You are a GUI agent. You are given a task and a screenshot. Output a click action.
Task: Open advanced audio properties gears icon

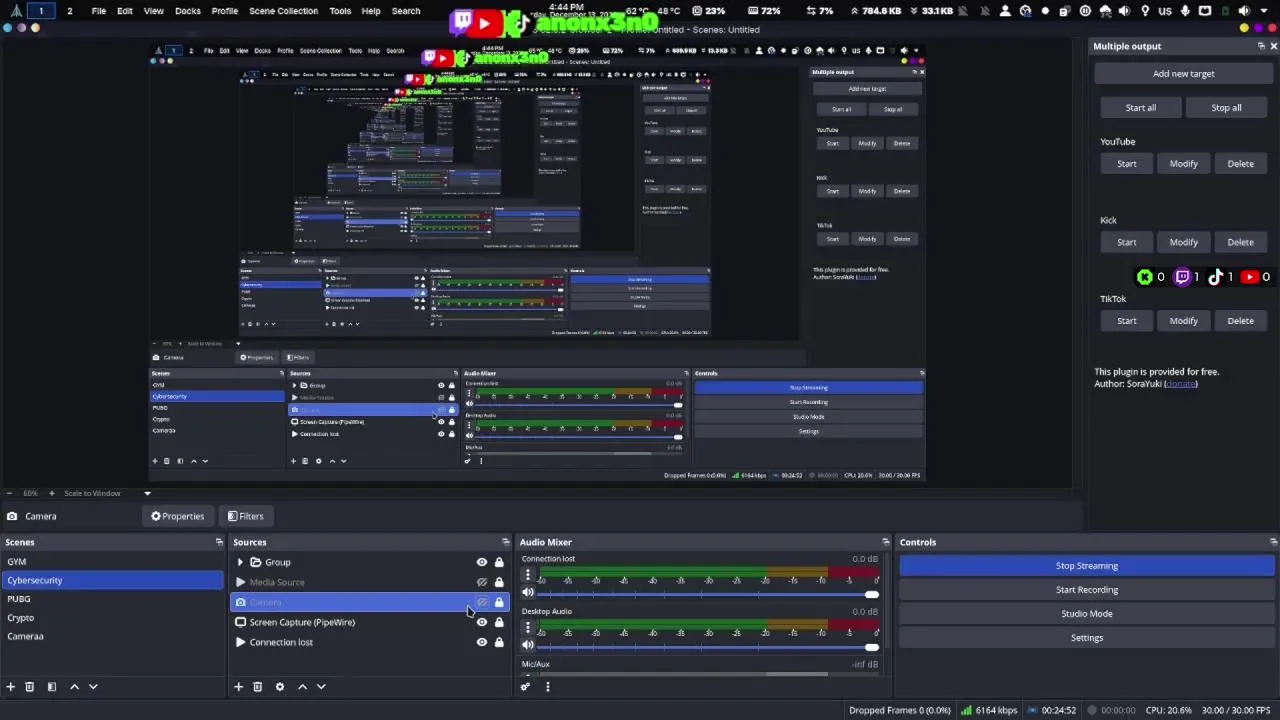[x=525, y=687]
